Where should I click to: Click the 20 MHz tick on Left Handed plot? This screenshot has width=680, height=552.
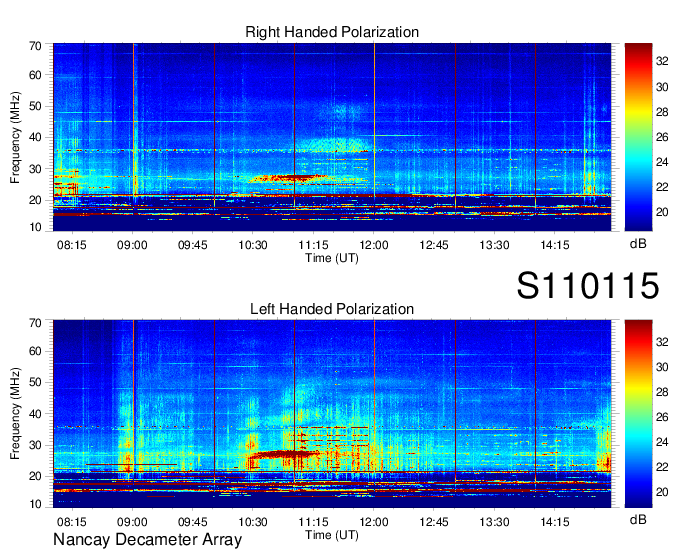(x=35, y=477)
